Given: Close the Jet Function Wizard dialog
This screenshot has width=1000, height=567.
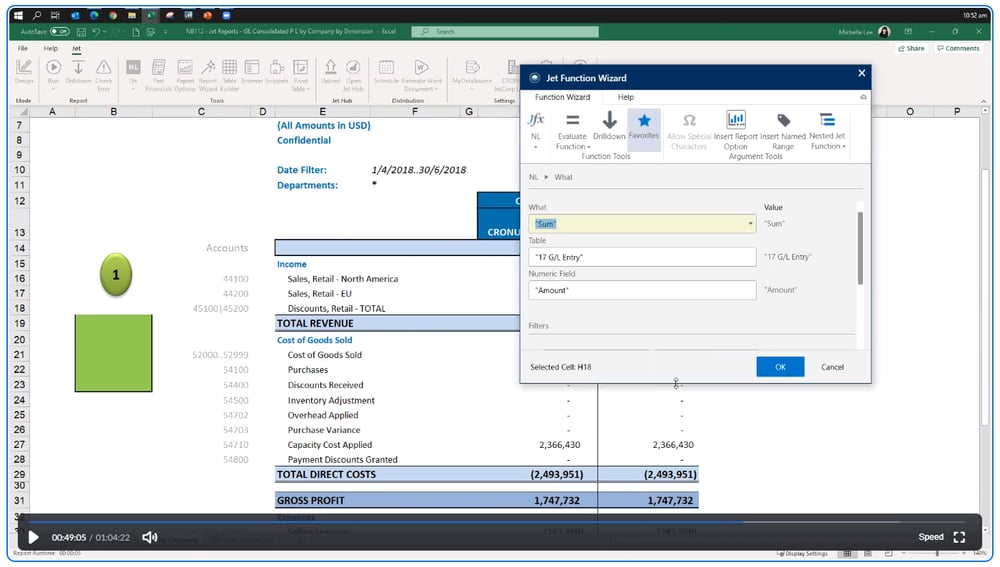Looking at the screenshot, I should [862, 73].
